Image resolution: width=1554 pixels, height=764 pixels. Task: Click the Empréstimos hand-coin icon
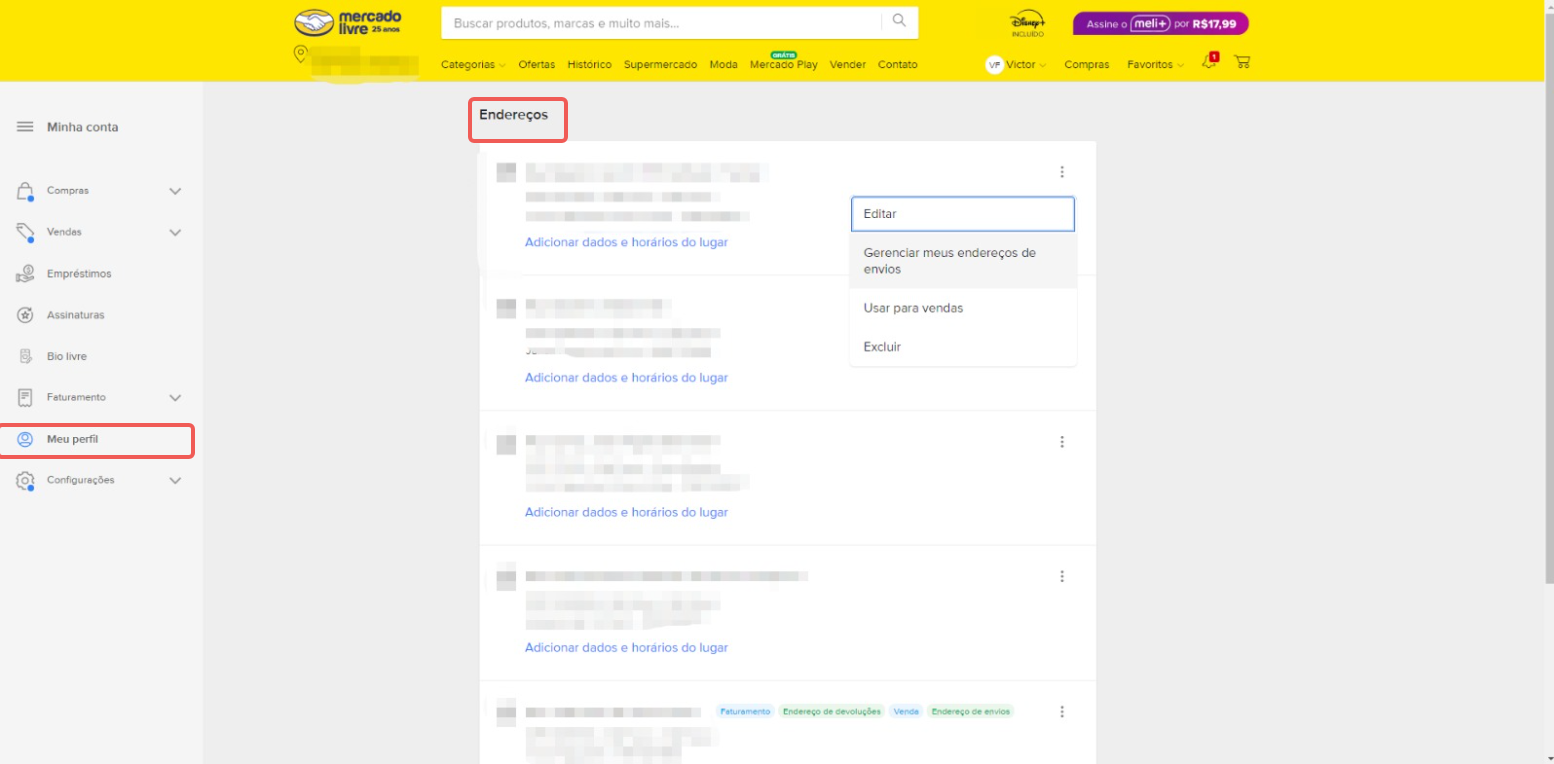pos(26,274)
